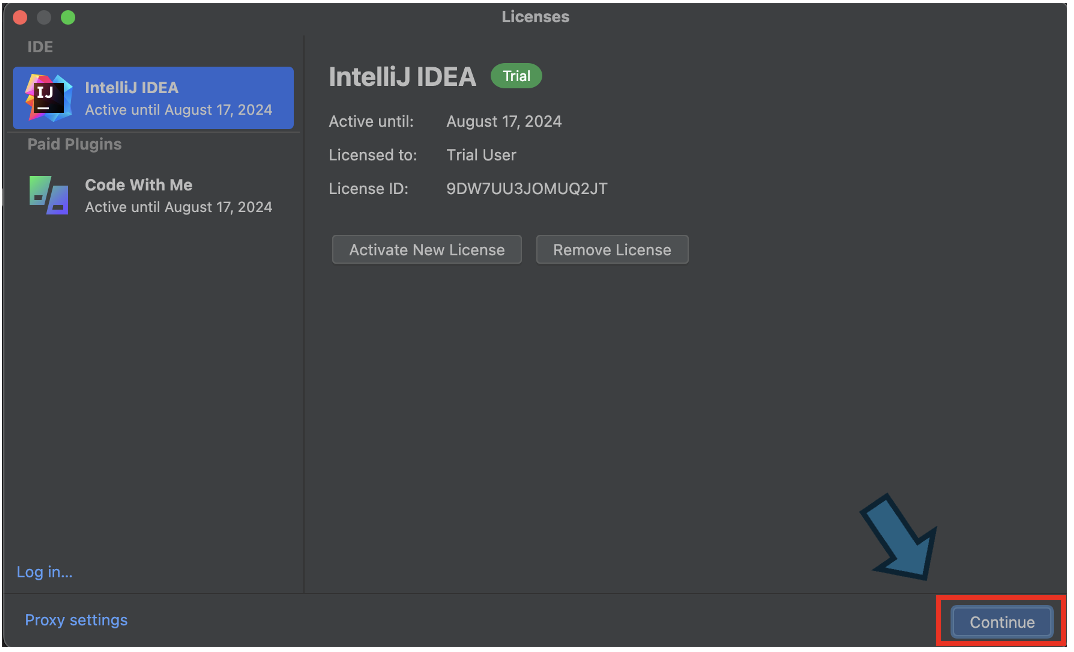The height and width of the screenshot is (652, 1074).
Task: Click the IntelliJ IDEA logo icon in sidebar
Action: pos(49,98)
